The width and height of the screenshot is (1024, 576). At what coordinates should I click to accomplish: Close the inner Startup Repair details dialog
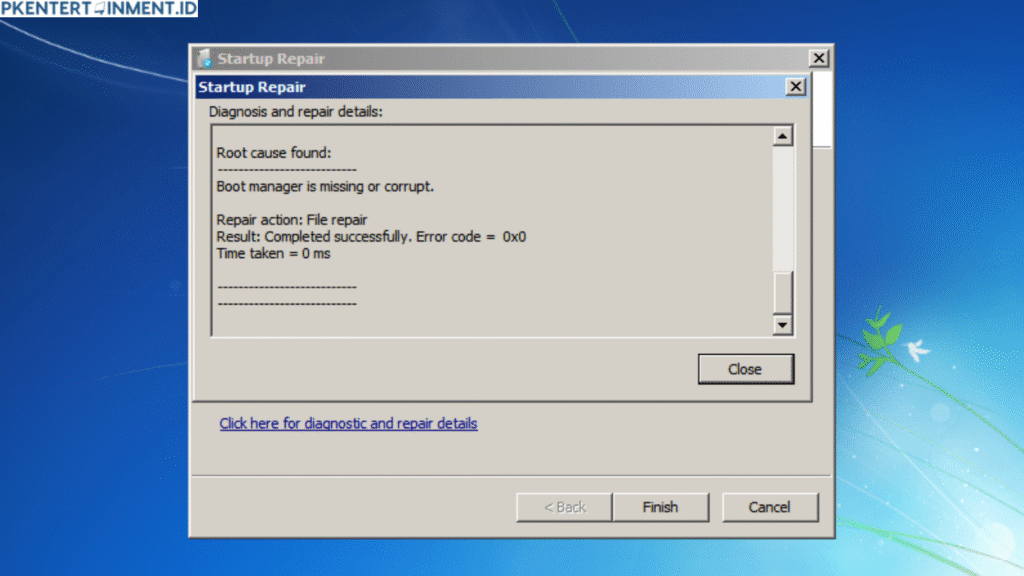point(796,87)
